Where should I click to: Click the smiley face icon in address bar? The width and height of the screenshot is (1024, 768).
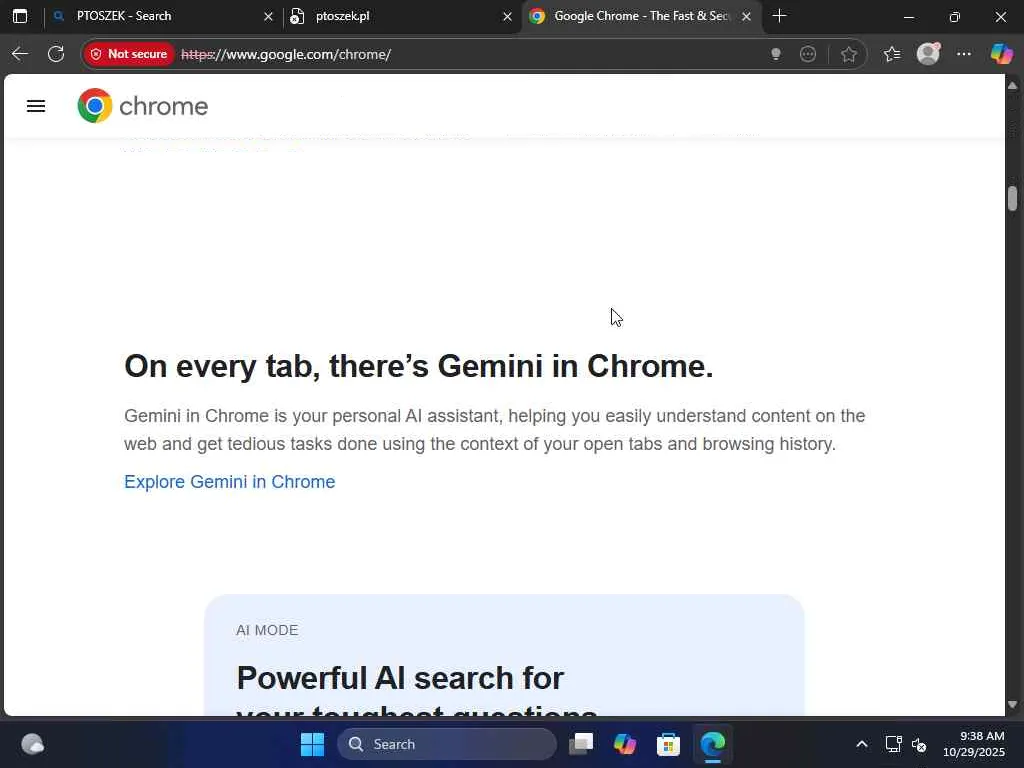808,54
